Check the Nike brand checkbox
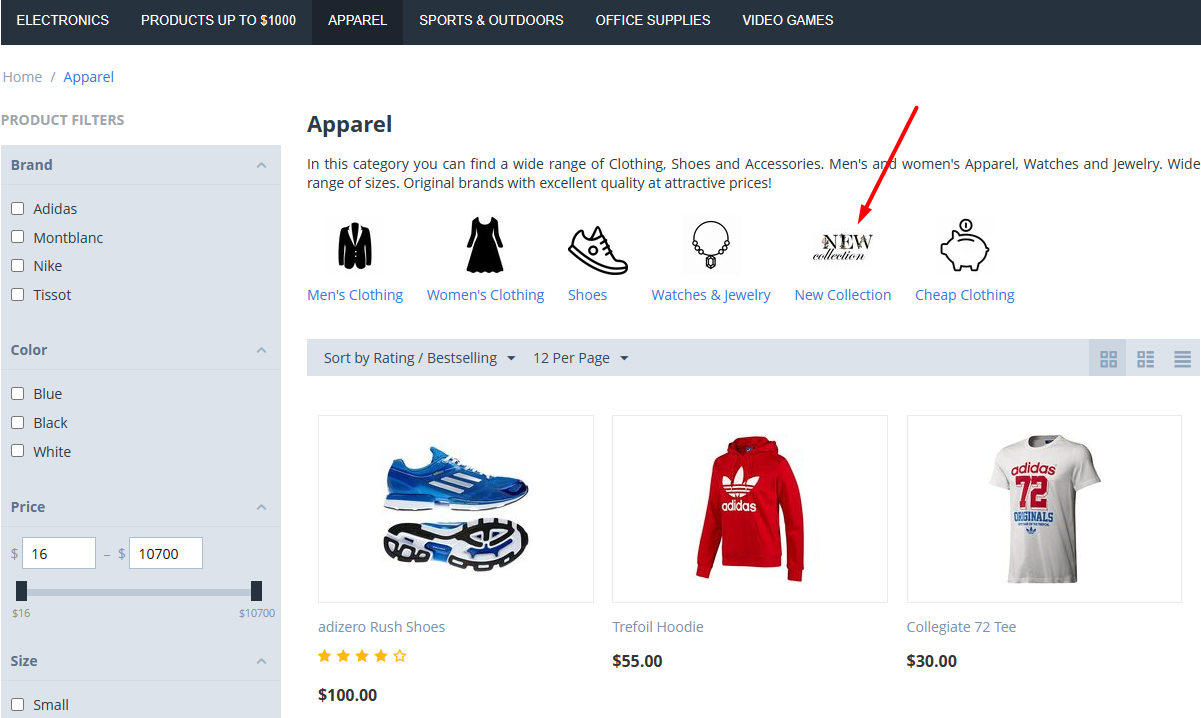The height and width of the screenshot is (718, 1201). tap(17, 265)
